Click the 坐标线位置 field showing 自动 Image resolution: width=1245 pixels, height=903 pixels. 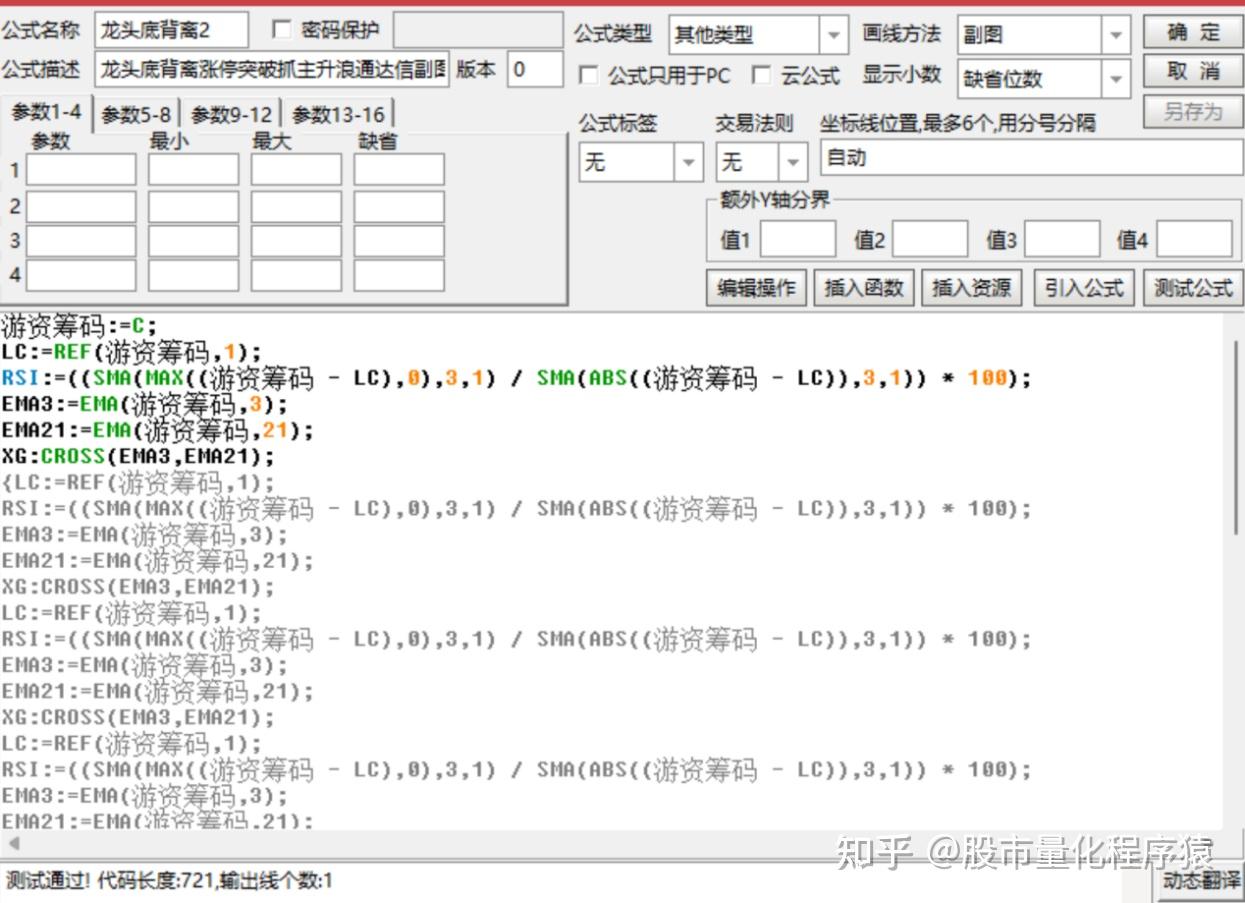tap(1032, 158)
